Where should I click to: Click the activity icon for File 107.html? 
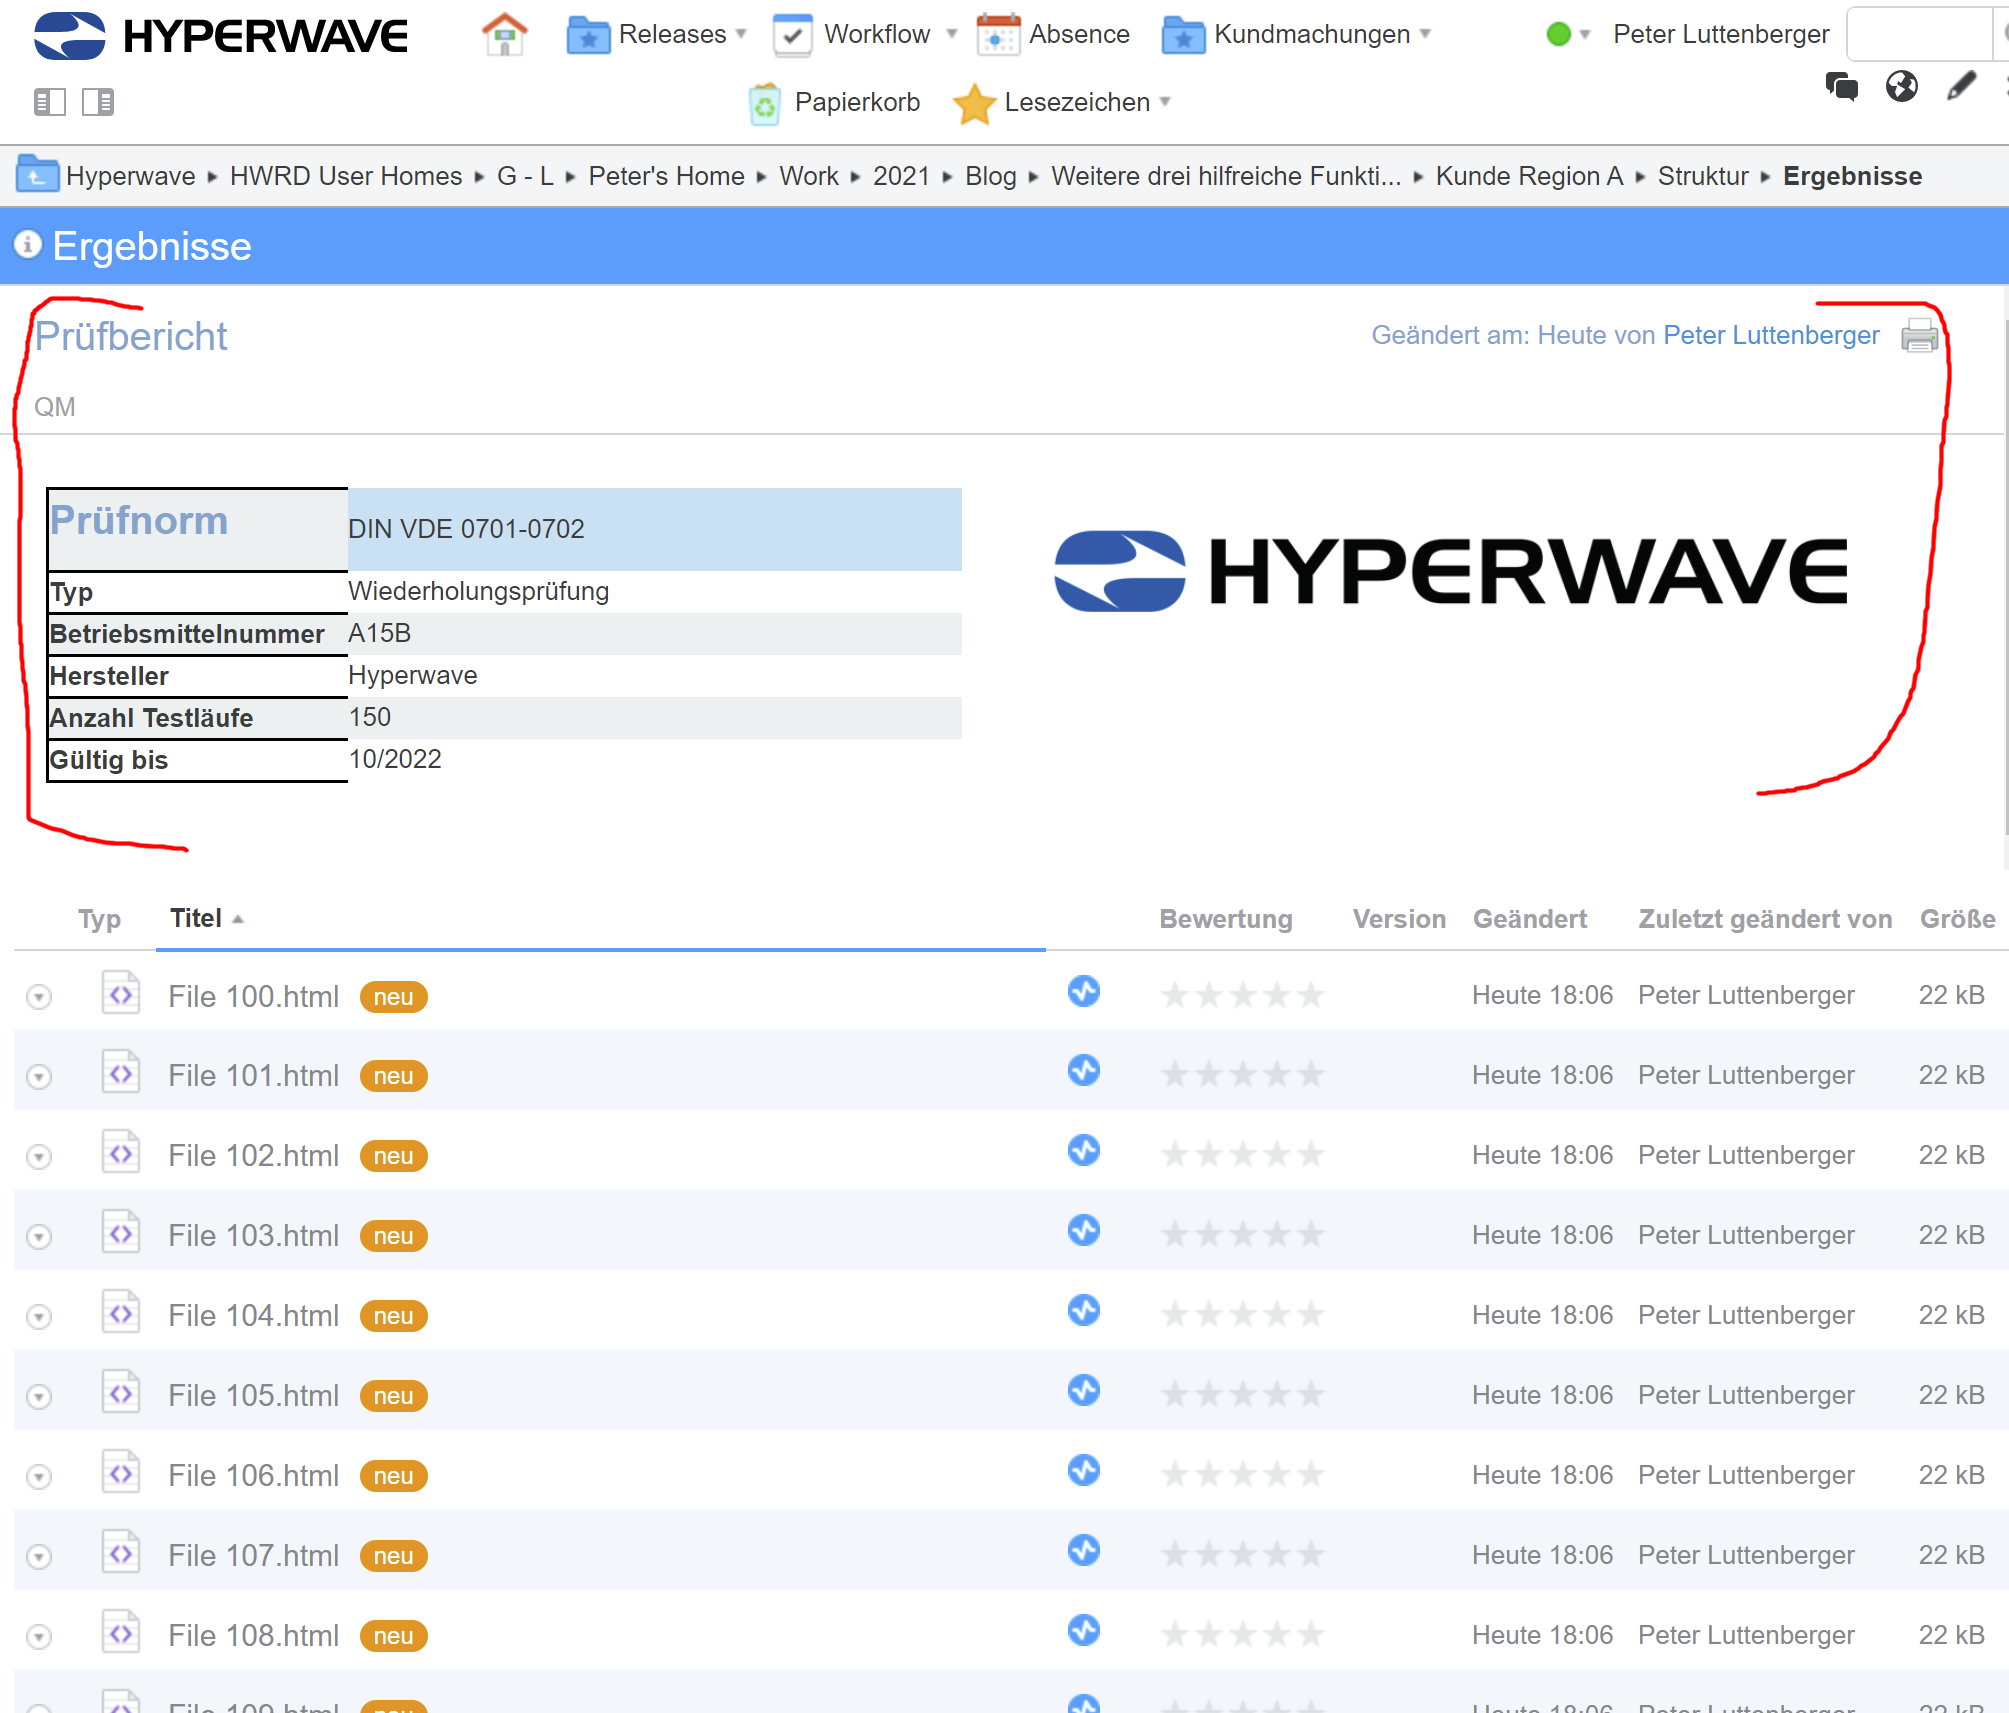pyautogui.click(x=1084, y=1551)
